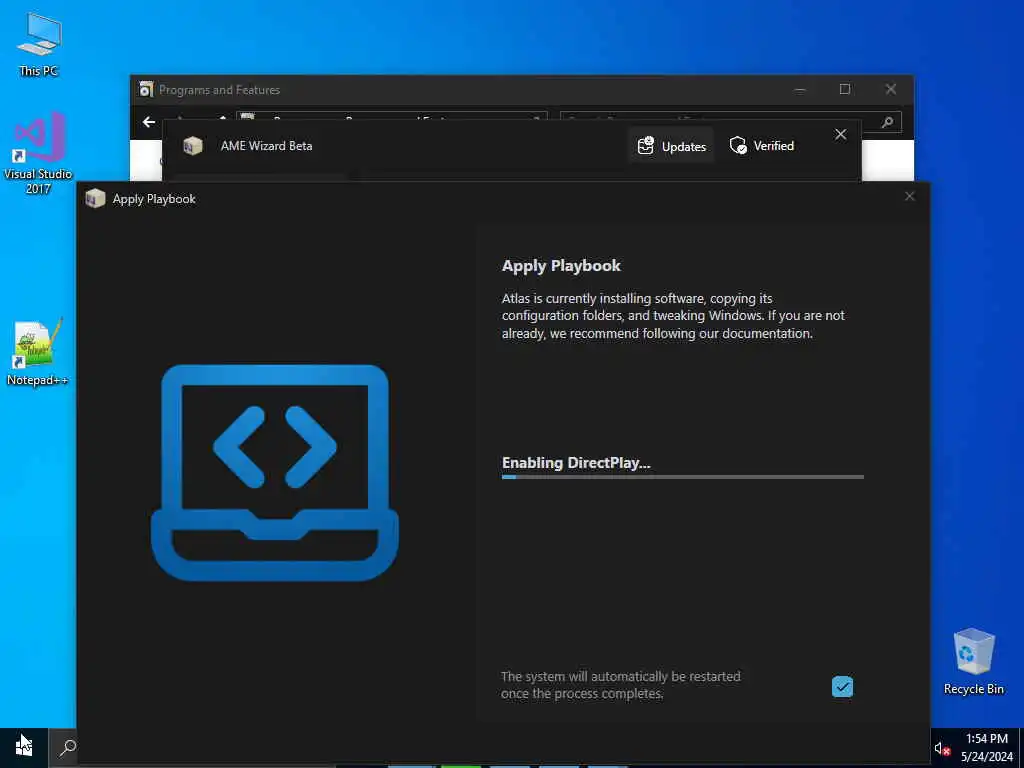Click the Apply Playbook heading text
This screenshot has width=1024, height=768.
561,266
